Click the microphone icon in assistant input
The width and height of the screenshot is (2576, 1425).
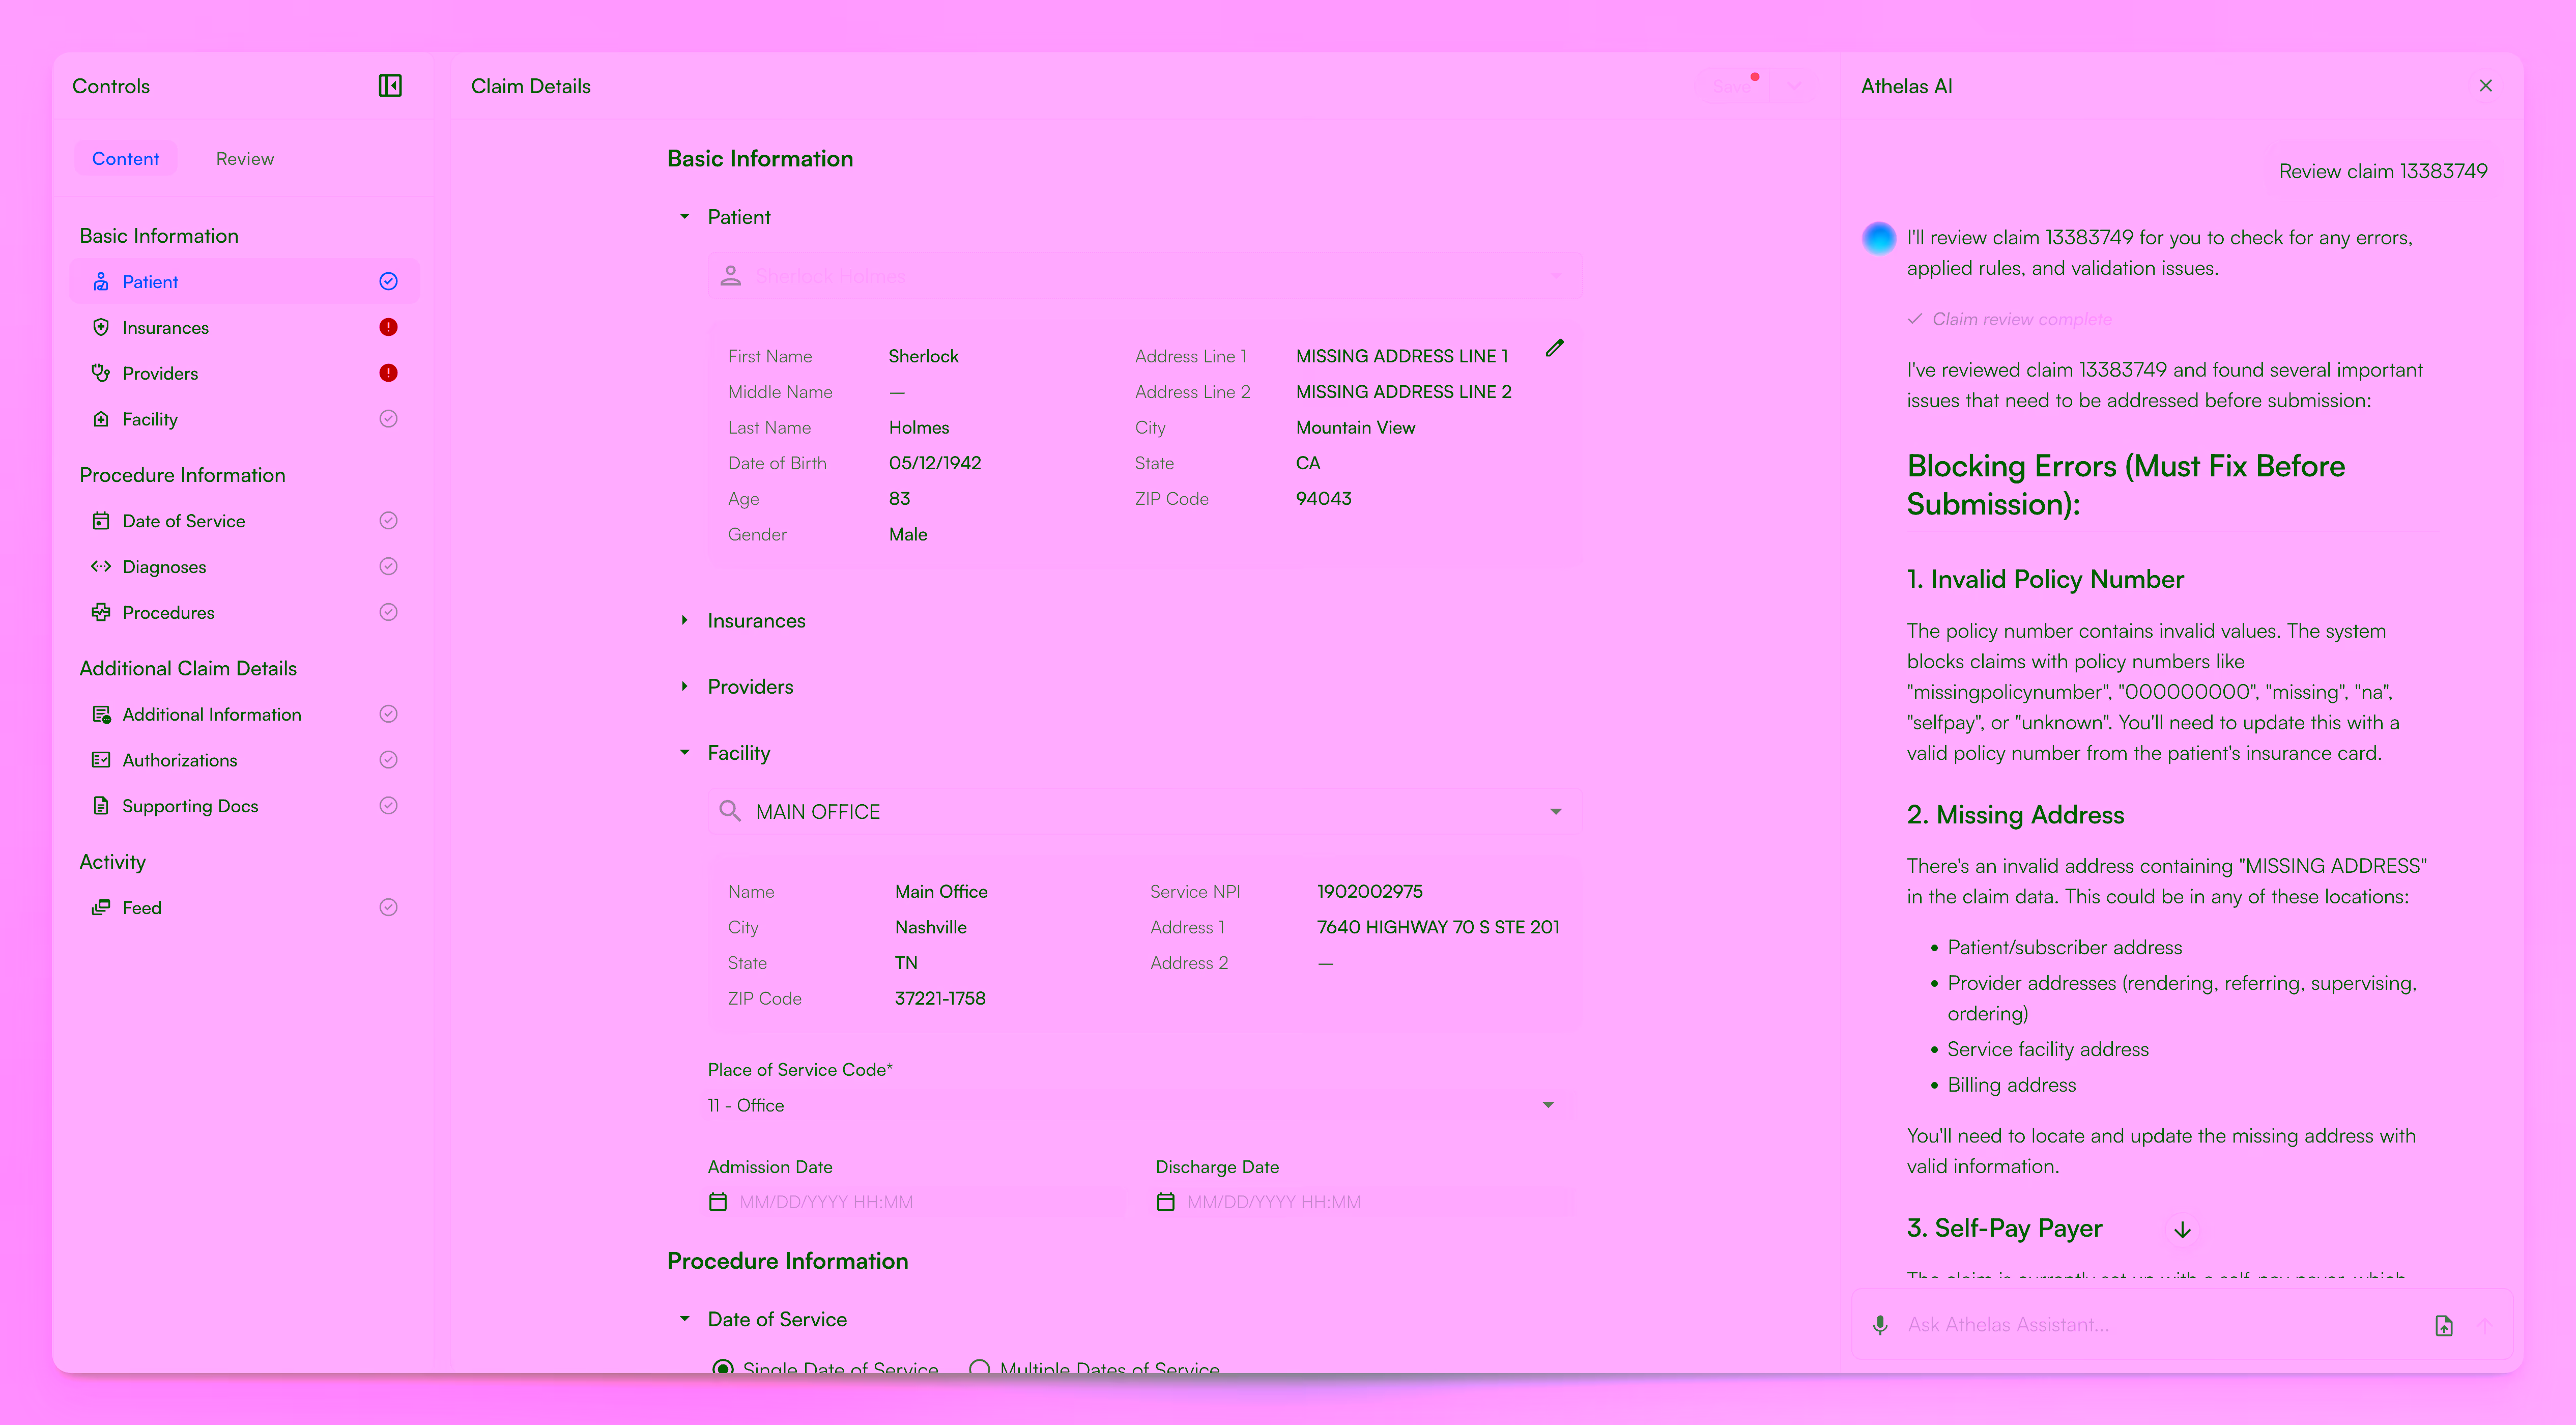(1880, 1325)
